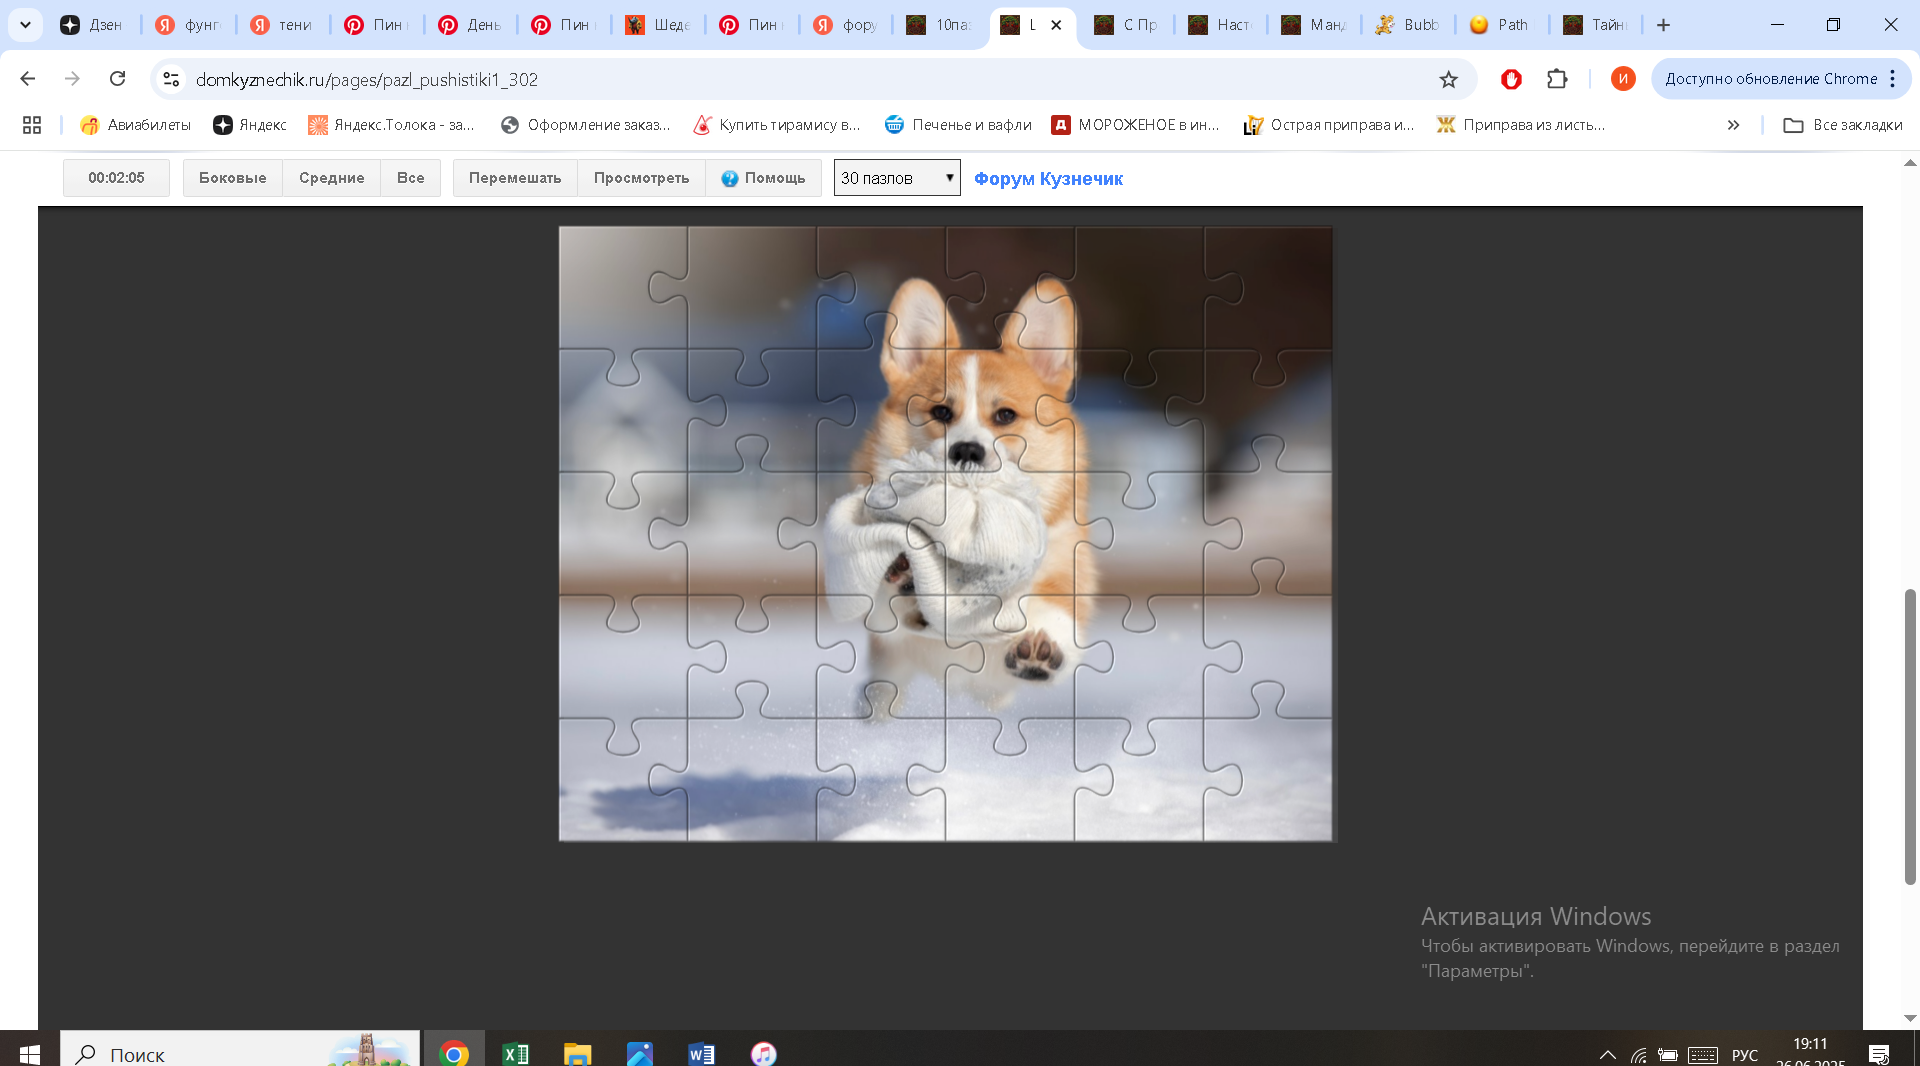The height and width of the screenshot is (1066, 1920).
Task: Click the page vertical scrollbar thumb
Action: tap(1910, 737)
